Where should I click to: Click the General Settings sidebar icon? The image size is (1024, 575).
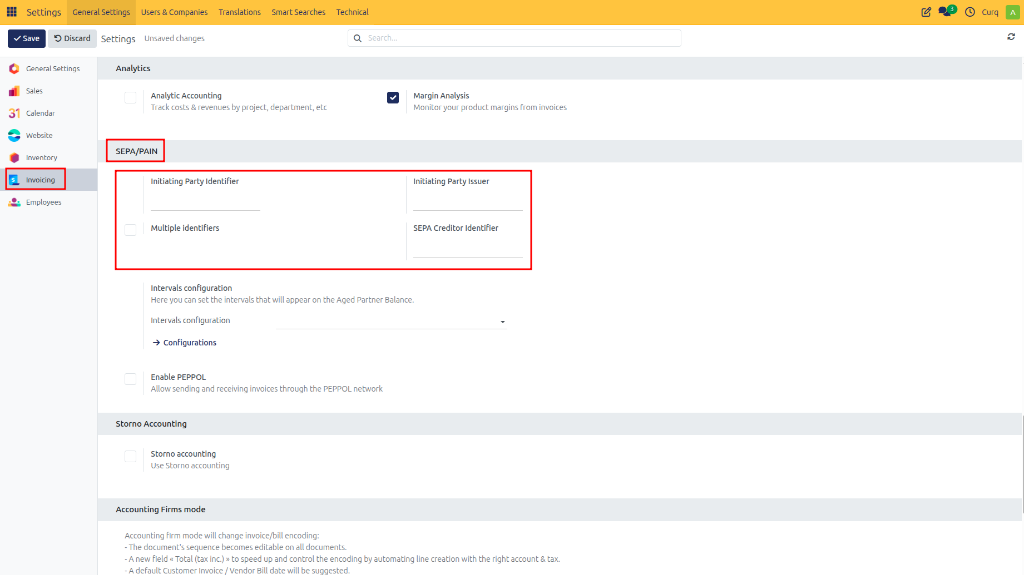[x=14, y=68]
